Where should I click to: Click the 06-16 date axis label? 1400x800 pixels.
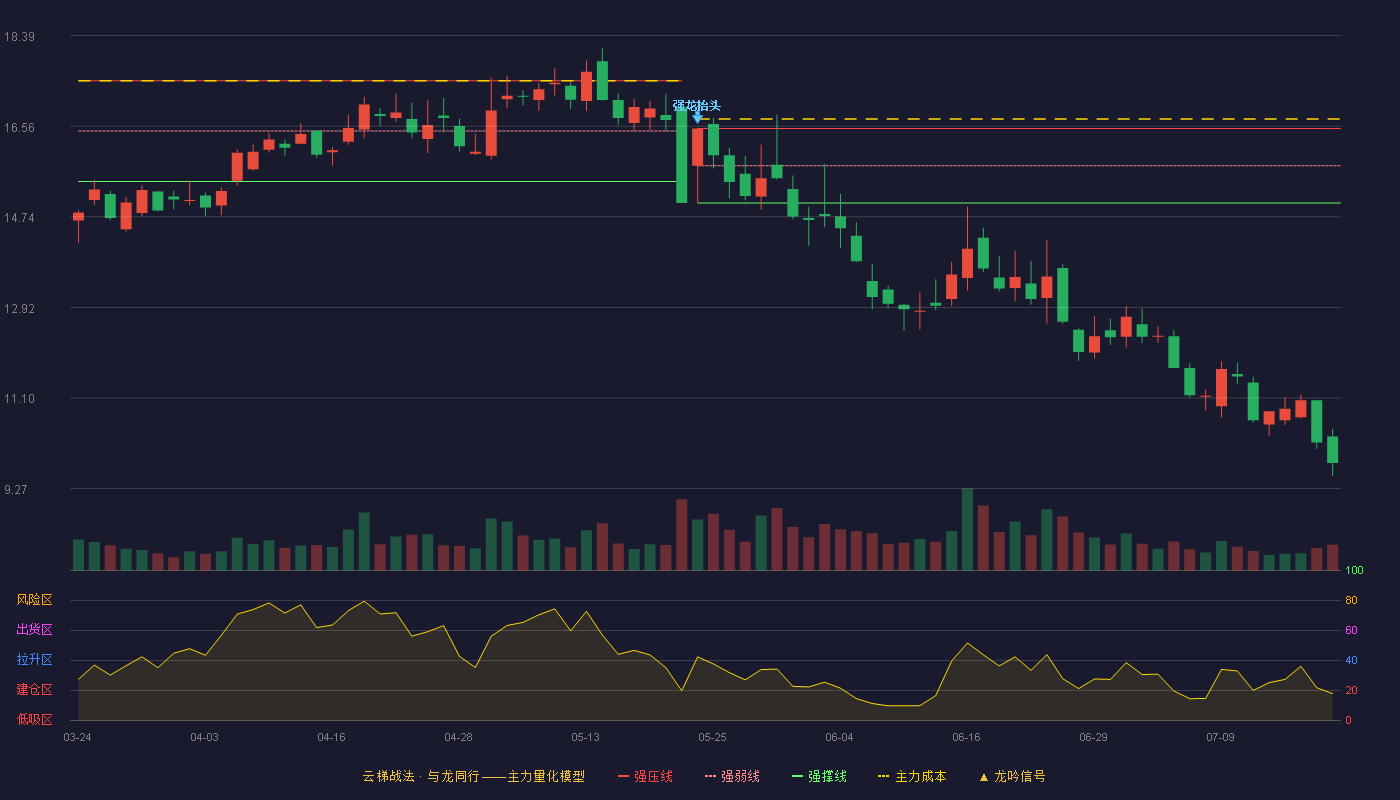click(966, 737)
